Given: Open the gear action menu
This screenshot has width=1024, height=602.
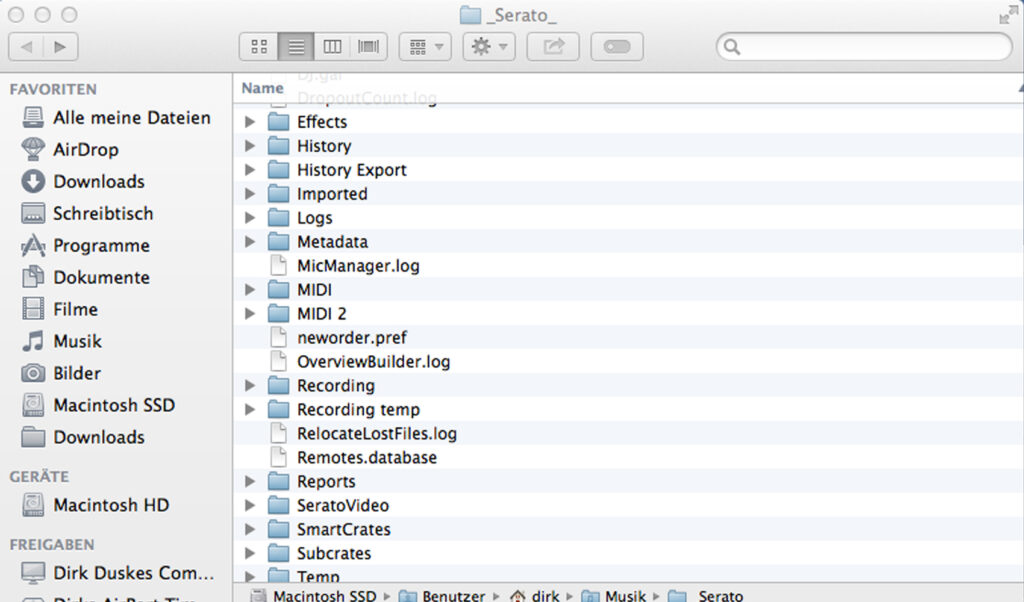Looking at the screenshot, I should coord(489,47).
